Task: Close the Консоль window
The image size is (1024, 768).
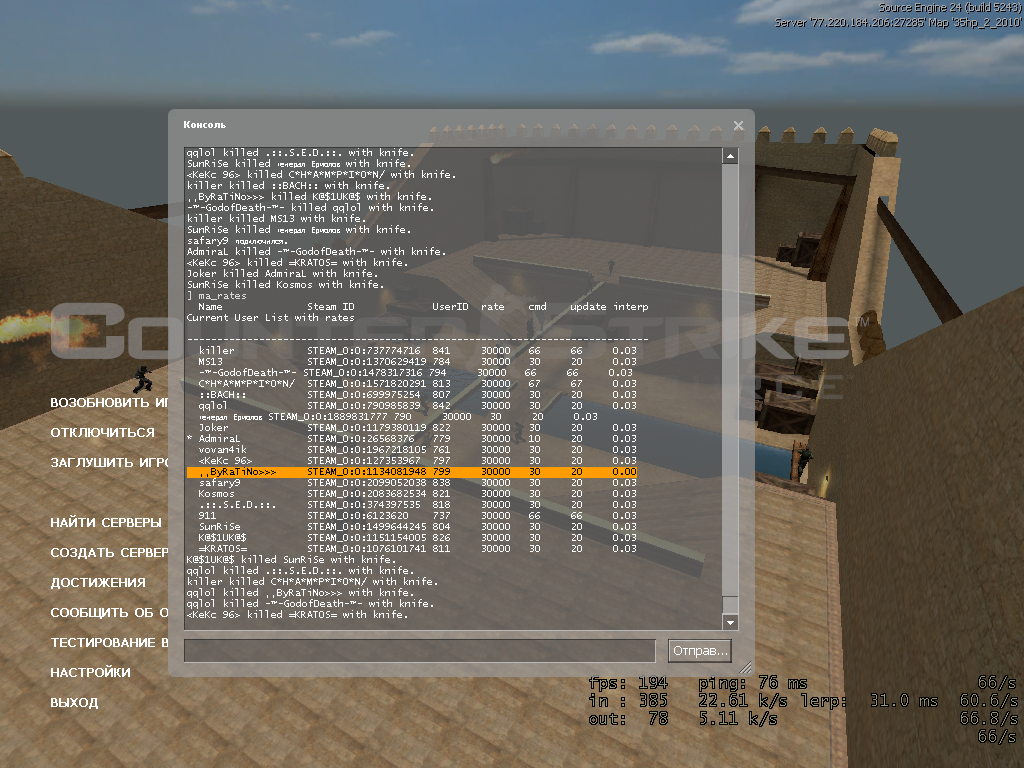Action: (x=738, y=125)
